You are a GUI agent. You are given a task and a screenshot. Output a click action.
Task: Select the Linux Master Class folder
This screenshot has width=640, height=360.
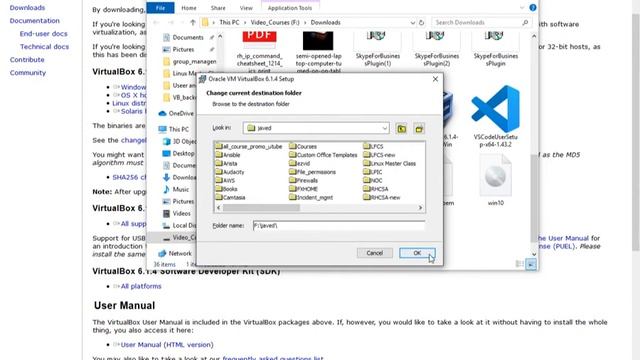pyautogui.click(x=389, y=164)
